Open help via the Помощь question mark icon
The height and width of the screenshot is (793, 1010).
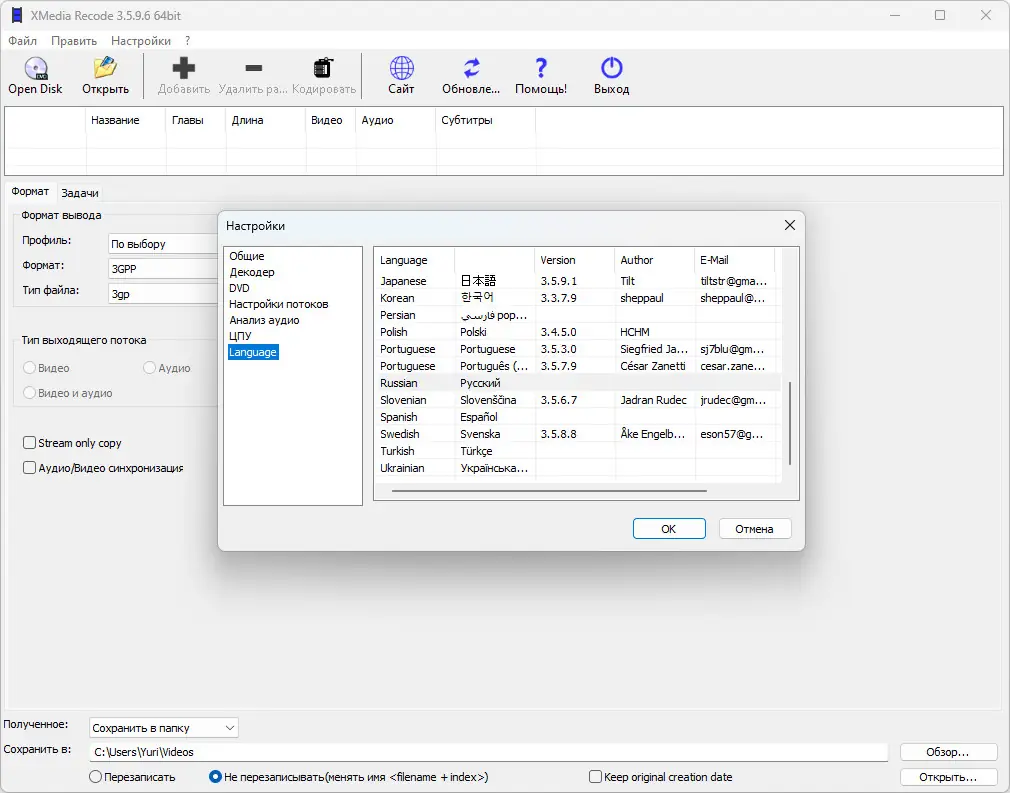(541, 68)
